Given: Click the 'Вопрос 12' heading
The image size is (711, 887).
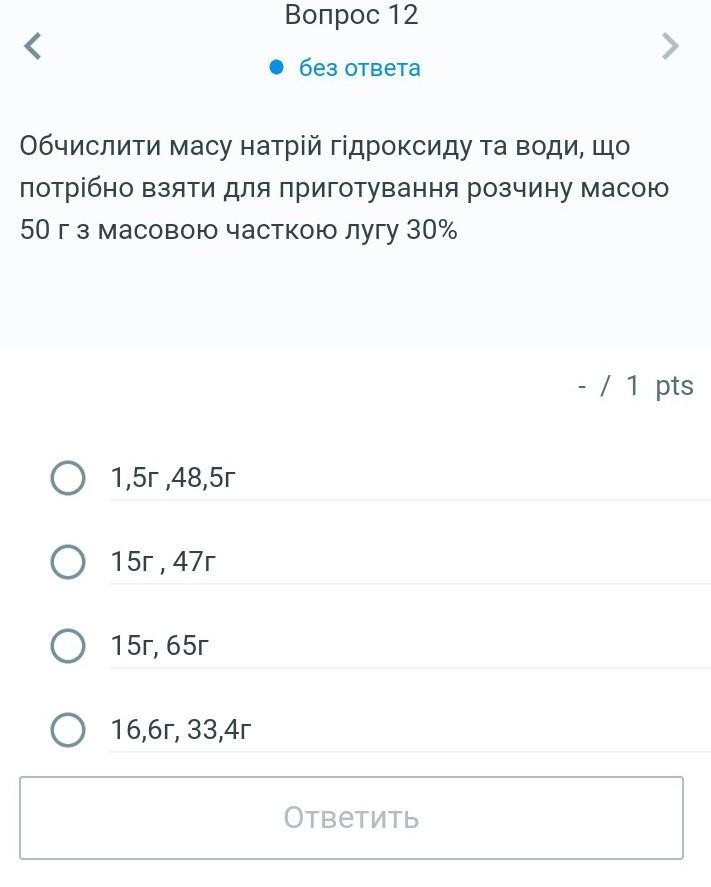Looking at the screenshot, I should pyautogui.click(x=351, y=16).
